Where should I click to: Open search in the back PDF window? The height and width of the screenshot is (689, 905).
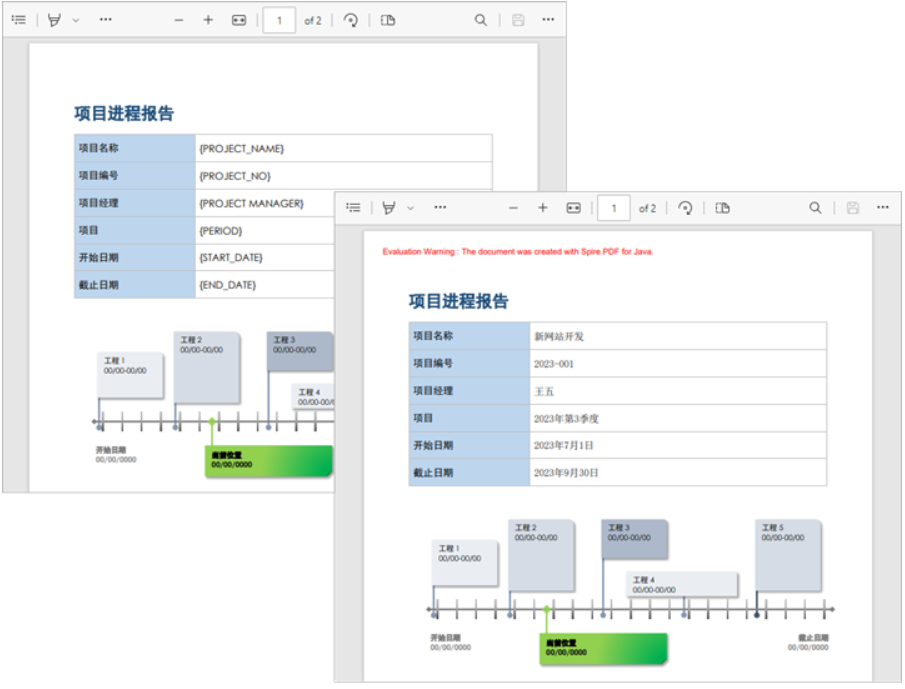click(x=480, y=20)
